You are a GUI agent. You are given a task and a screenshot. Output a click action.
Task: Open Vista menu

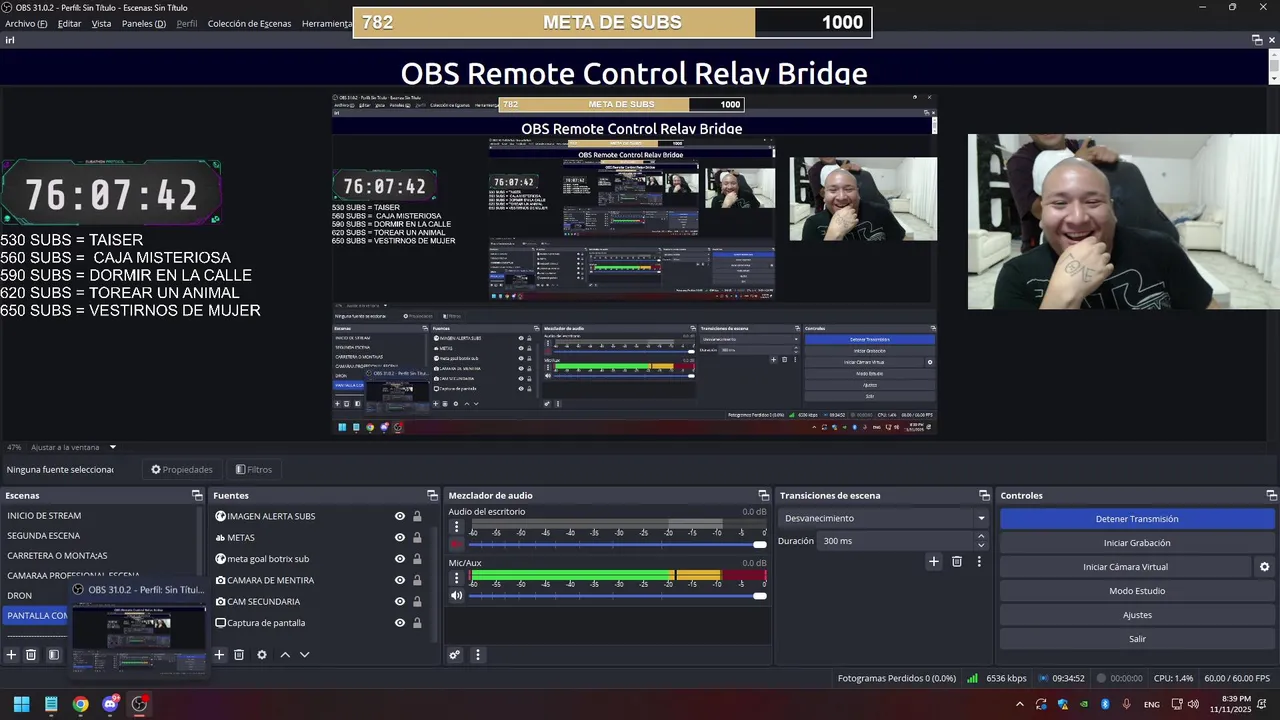[101, 23]
